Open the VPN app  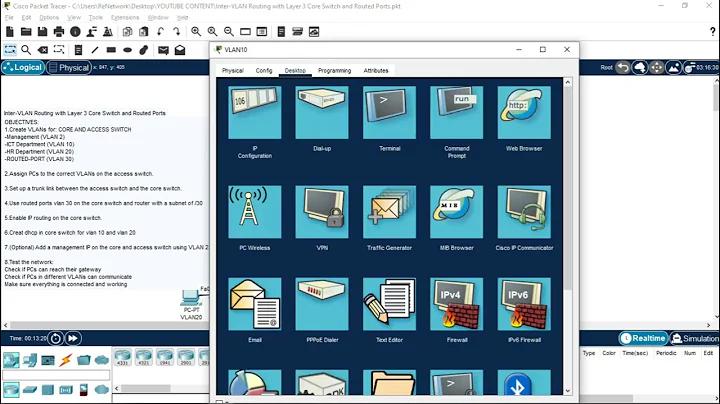[322, 212]
